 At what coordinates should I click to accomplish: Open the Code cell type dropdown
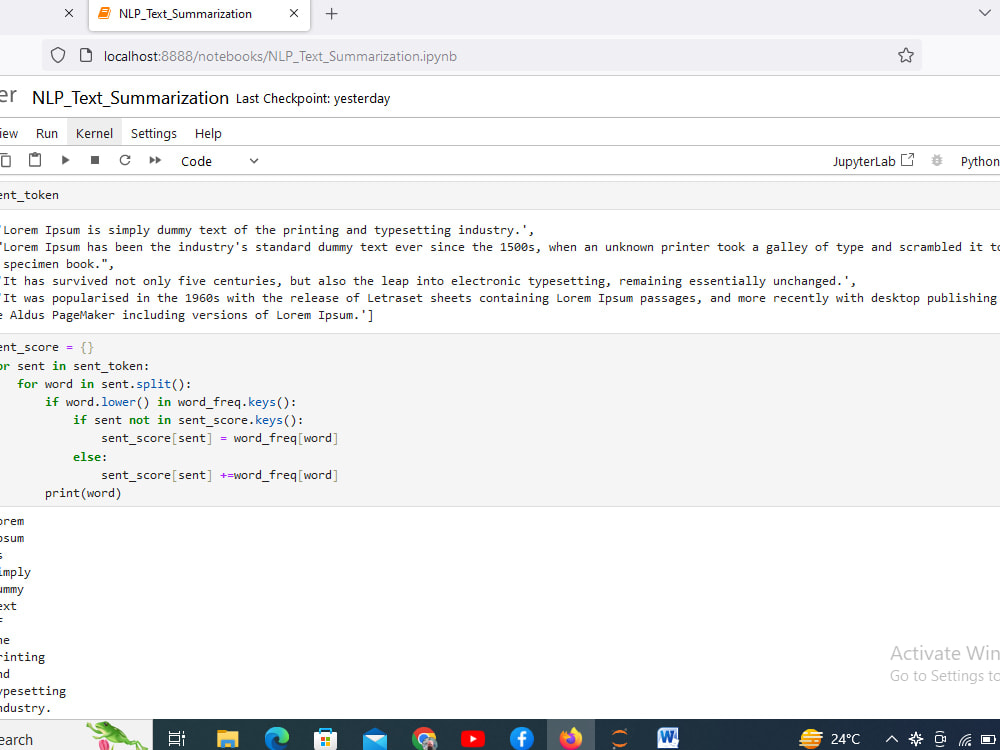pyautogui.click(x=220, y=160)
